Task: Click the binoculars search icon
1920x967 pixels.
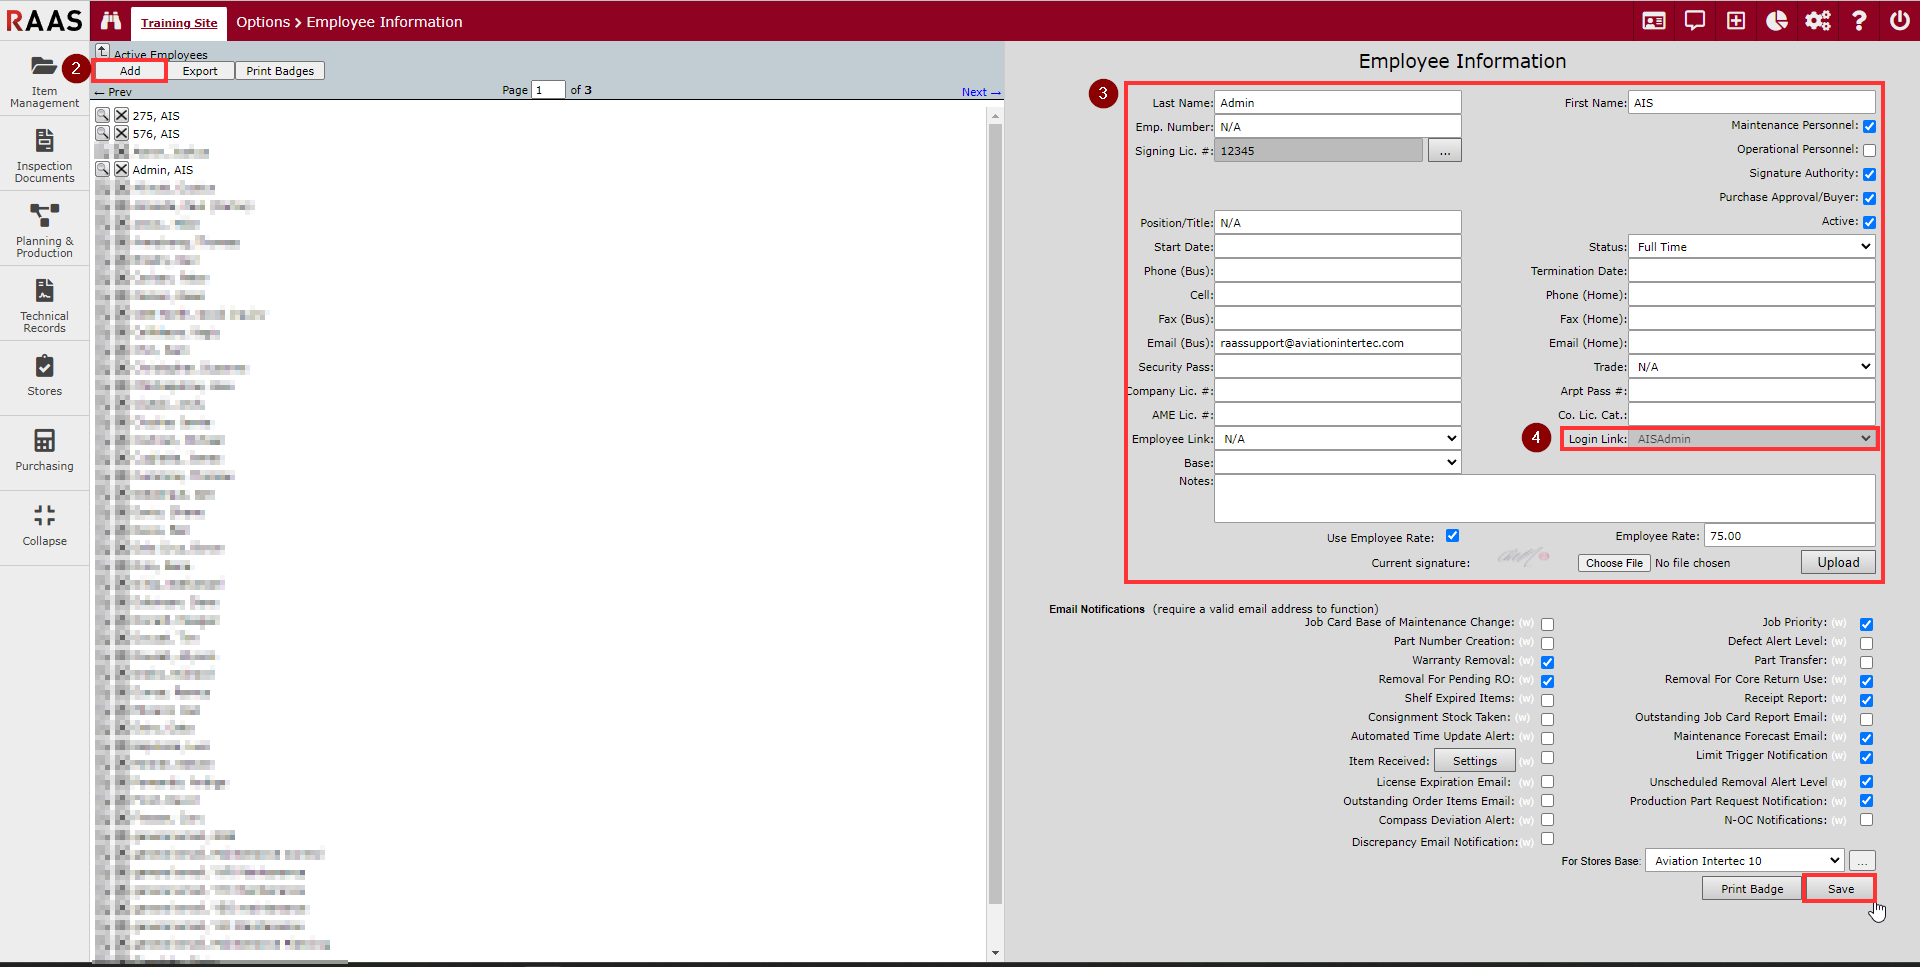Action: [x=111, y=21]
